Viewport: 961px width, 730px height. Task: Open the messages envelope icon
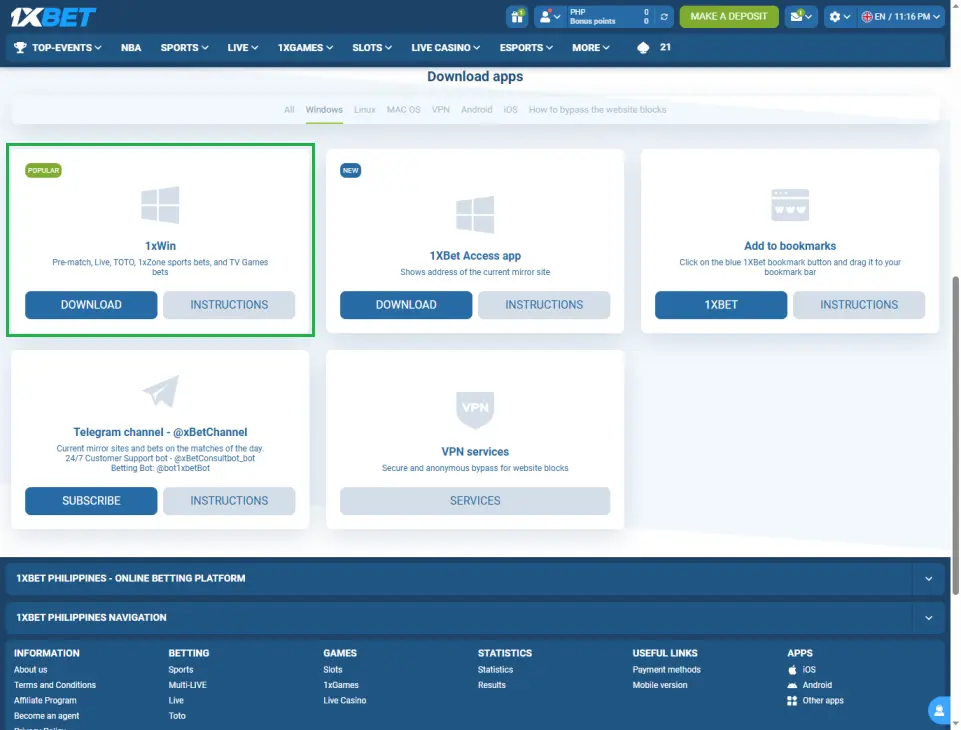click(x=801, y=17)
